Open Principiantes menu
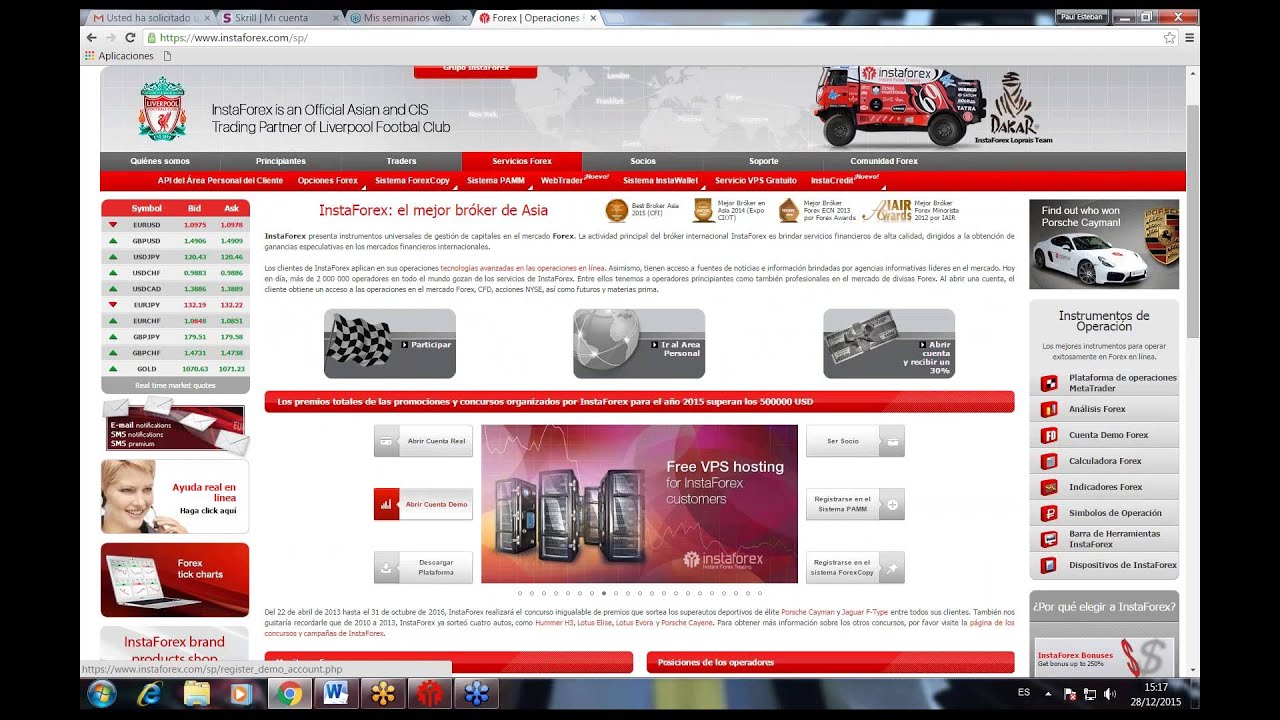This screenshot has height=720, width=1280. (281, 161)
